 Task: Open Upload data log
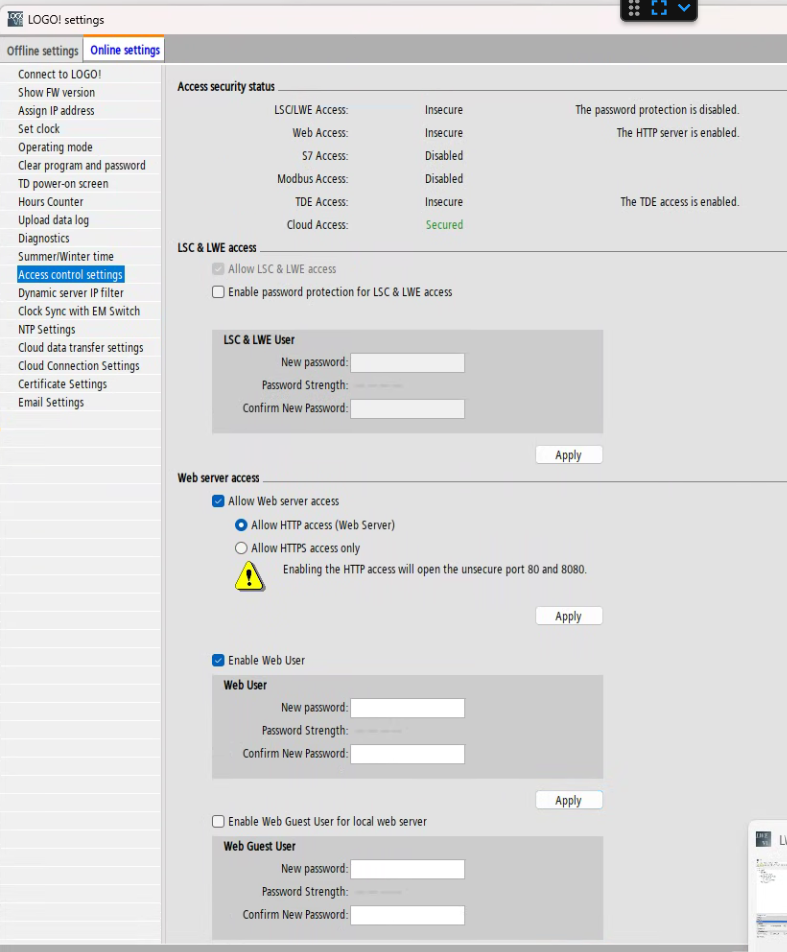(53, 220)
